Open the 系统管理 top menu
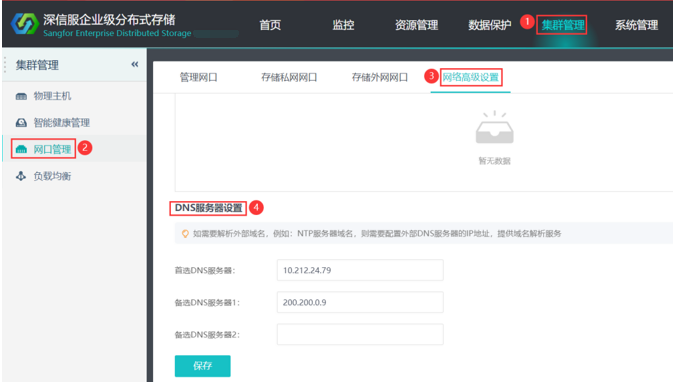The height and width of the screenshot is (390, 673). [637, 25]
